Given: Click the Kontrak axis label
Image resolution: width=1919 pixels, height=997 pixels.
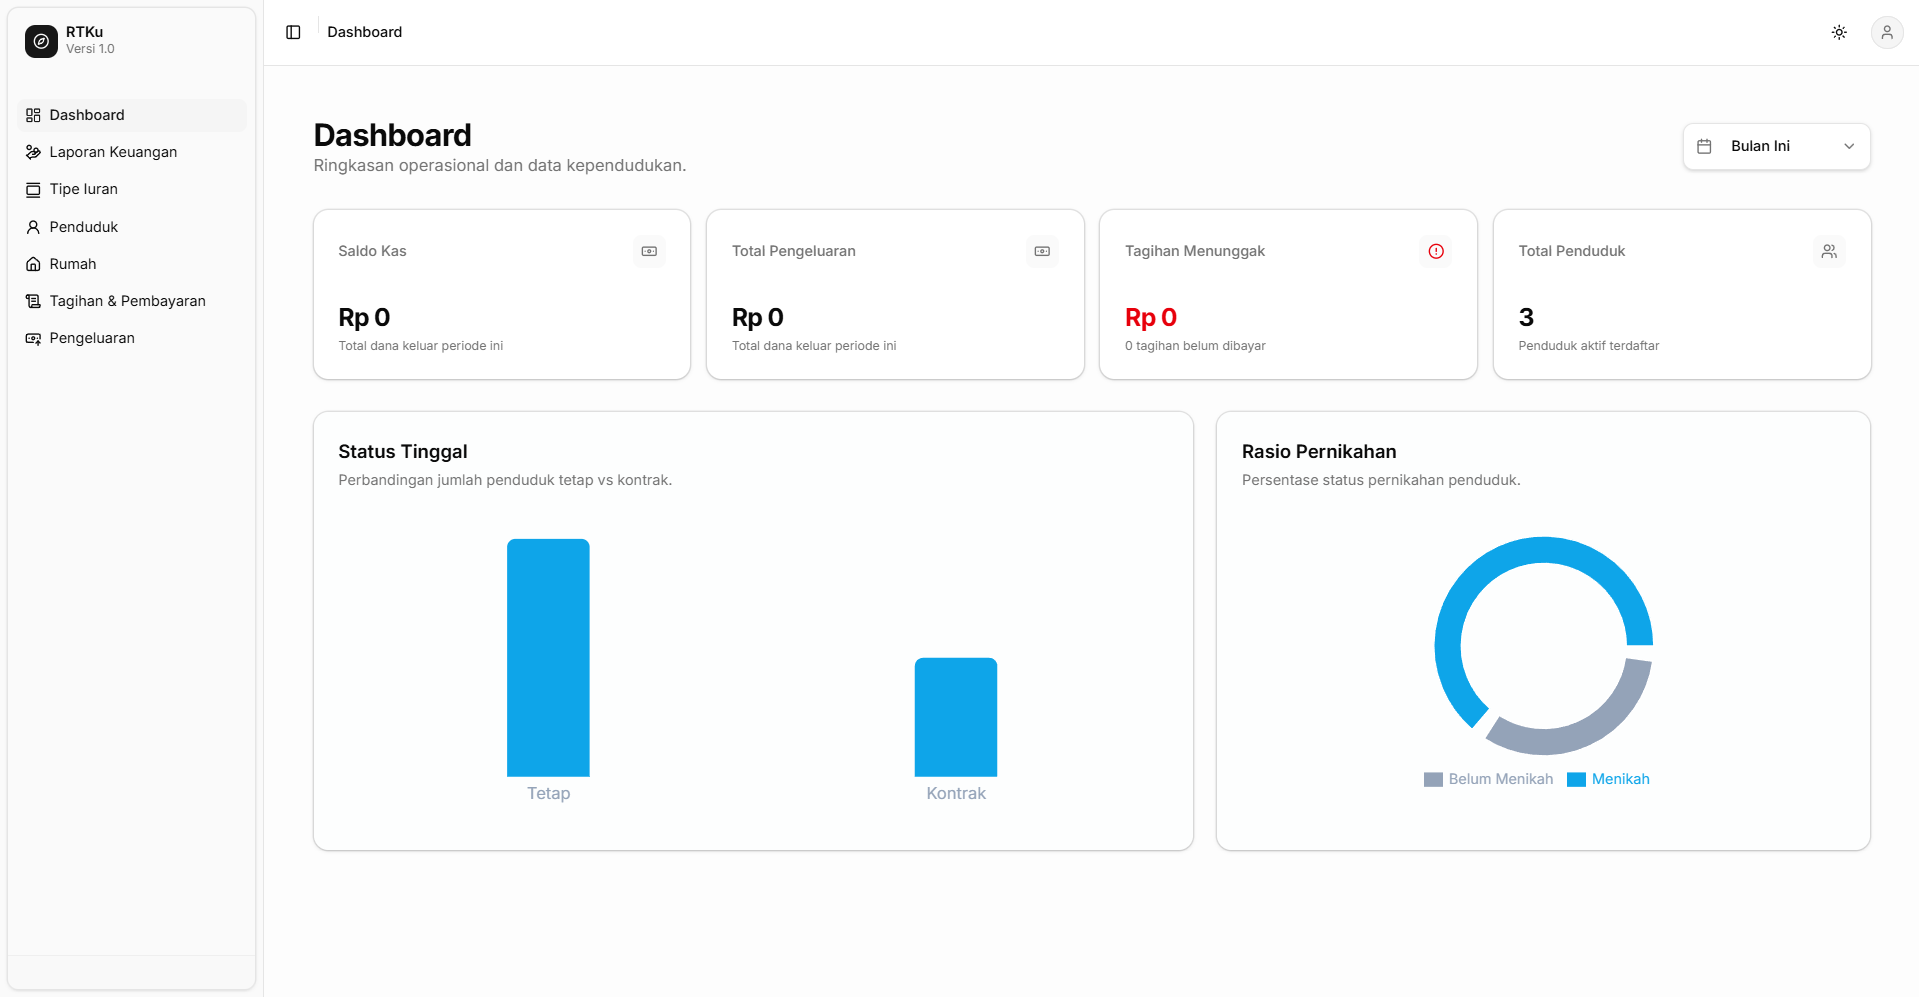Looking at the screenshot, I should (x=956, y=793).
